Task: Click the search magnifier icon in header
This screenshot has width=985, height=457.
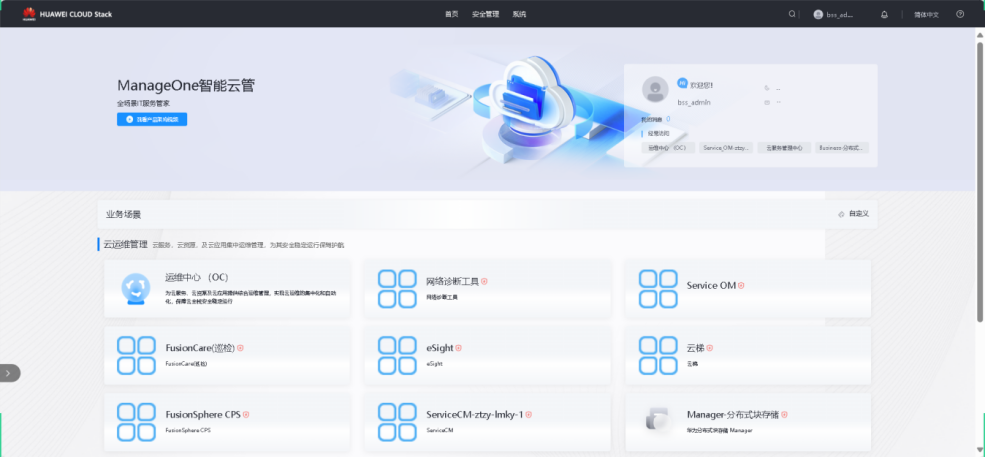Action: (x=793, y=14)
